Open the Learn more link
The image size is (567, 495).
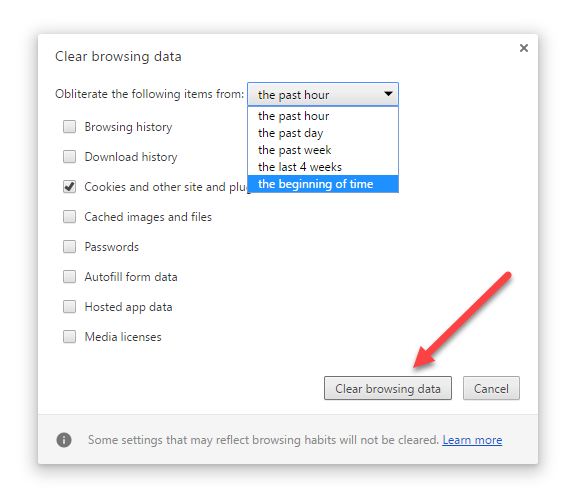472,440
